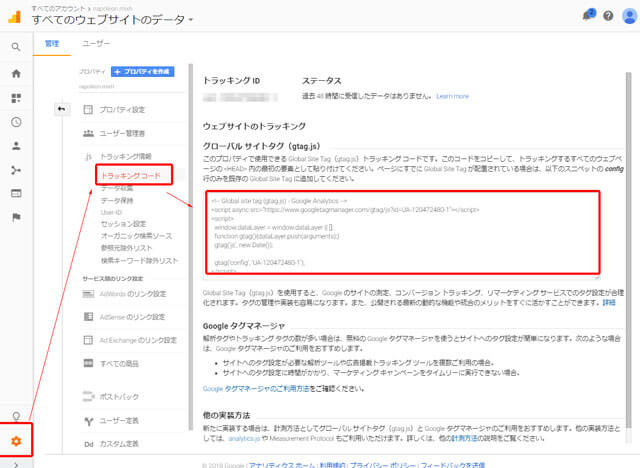Open ユーザー管理 menu item
The width and height of the screenshot is (640, 468).
pyautogui.click(x=122, y=133)
